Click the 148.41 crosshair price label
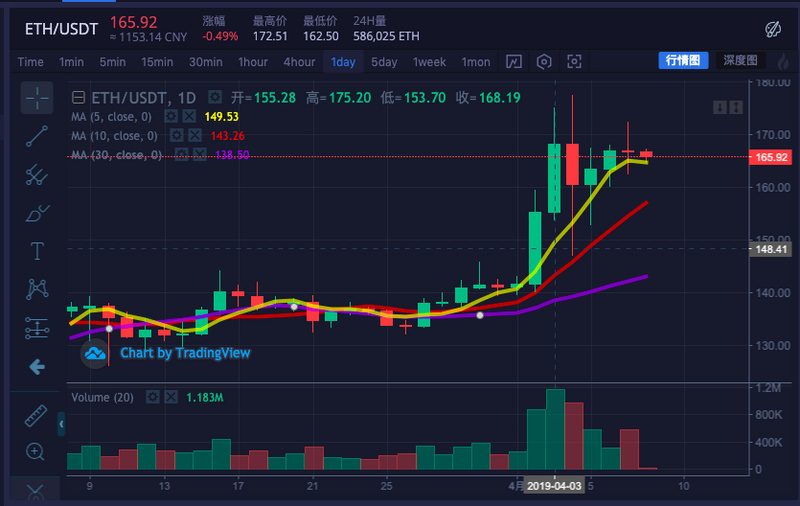The image size is (800, 506). point(771,249)
